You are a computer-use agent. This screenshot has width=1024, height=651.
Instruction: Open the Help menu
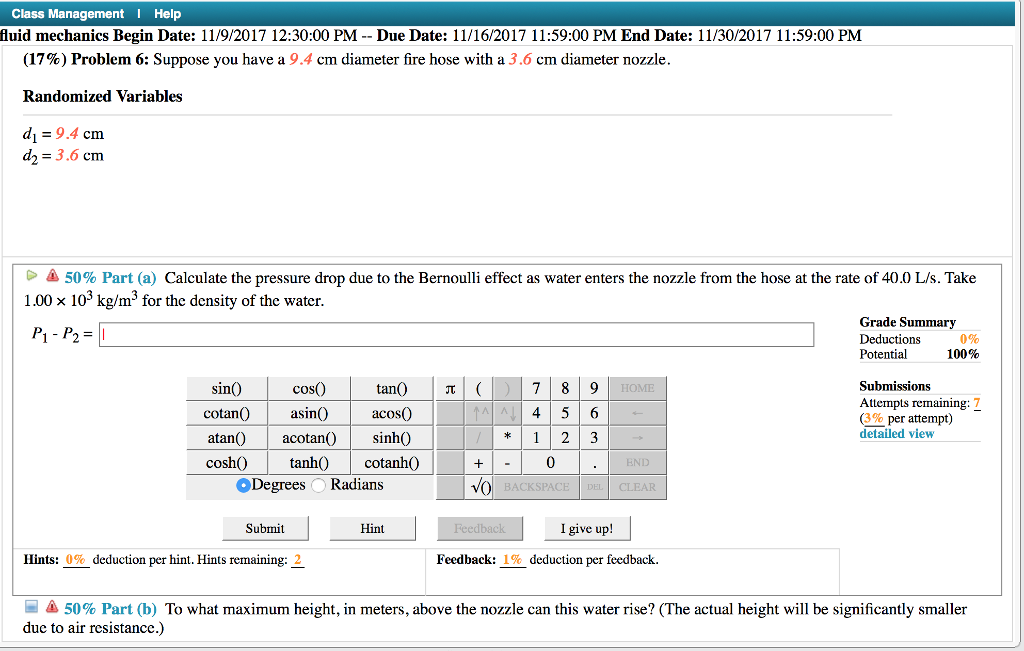[x=167, y=13]
